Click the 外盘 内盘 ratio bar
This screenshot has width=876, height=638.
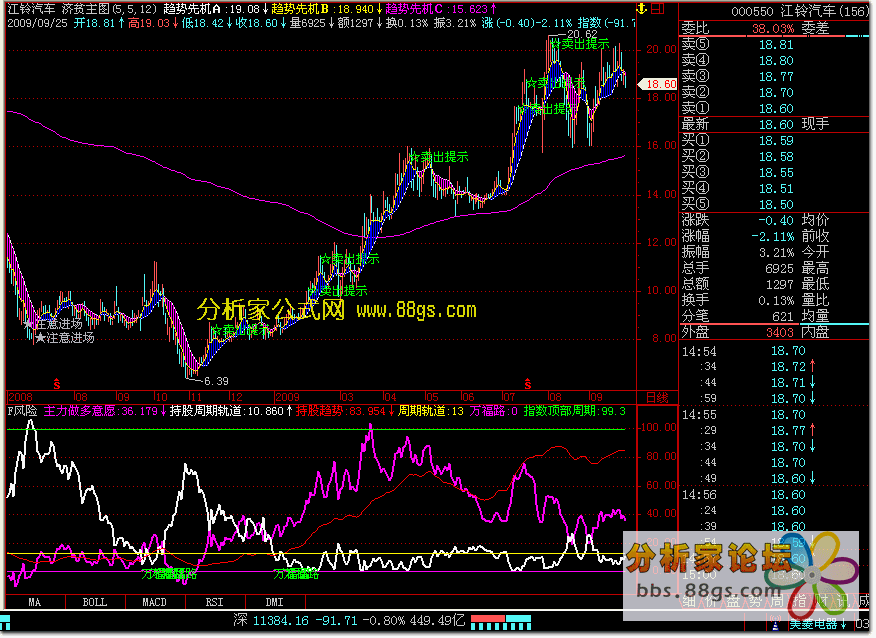point(774,324)
